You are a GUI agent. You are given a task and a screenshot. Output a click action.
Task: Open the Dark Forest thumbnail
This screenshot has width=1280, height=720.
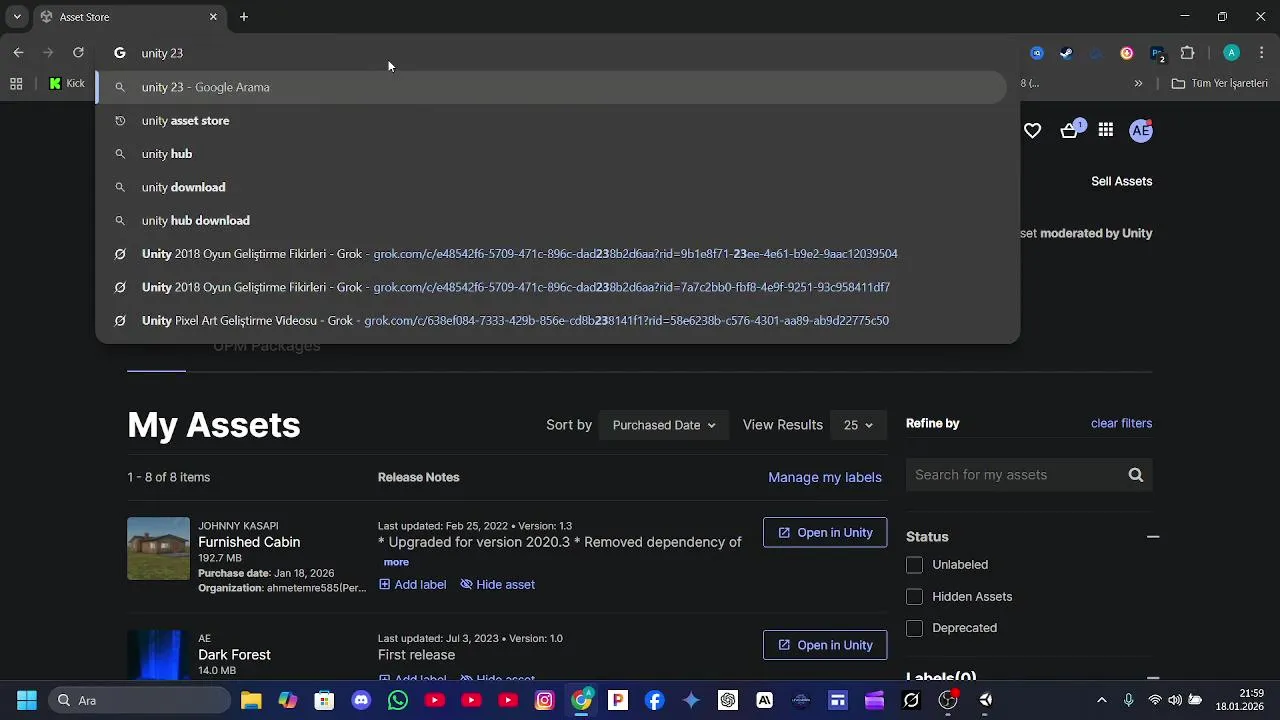coord(158,655)
